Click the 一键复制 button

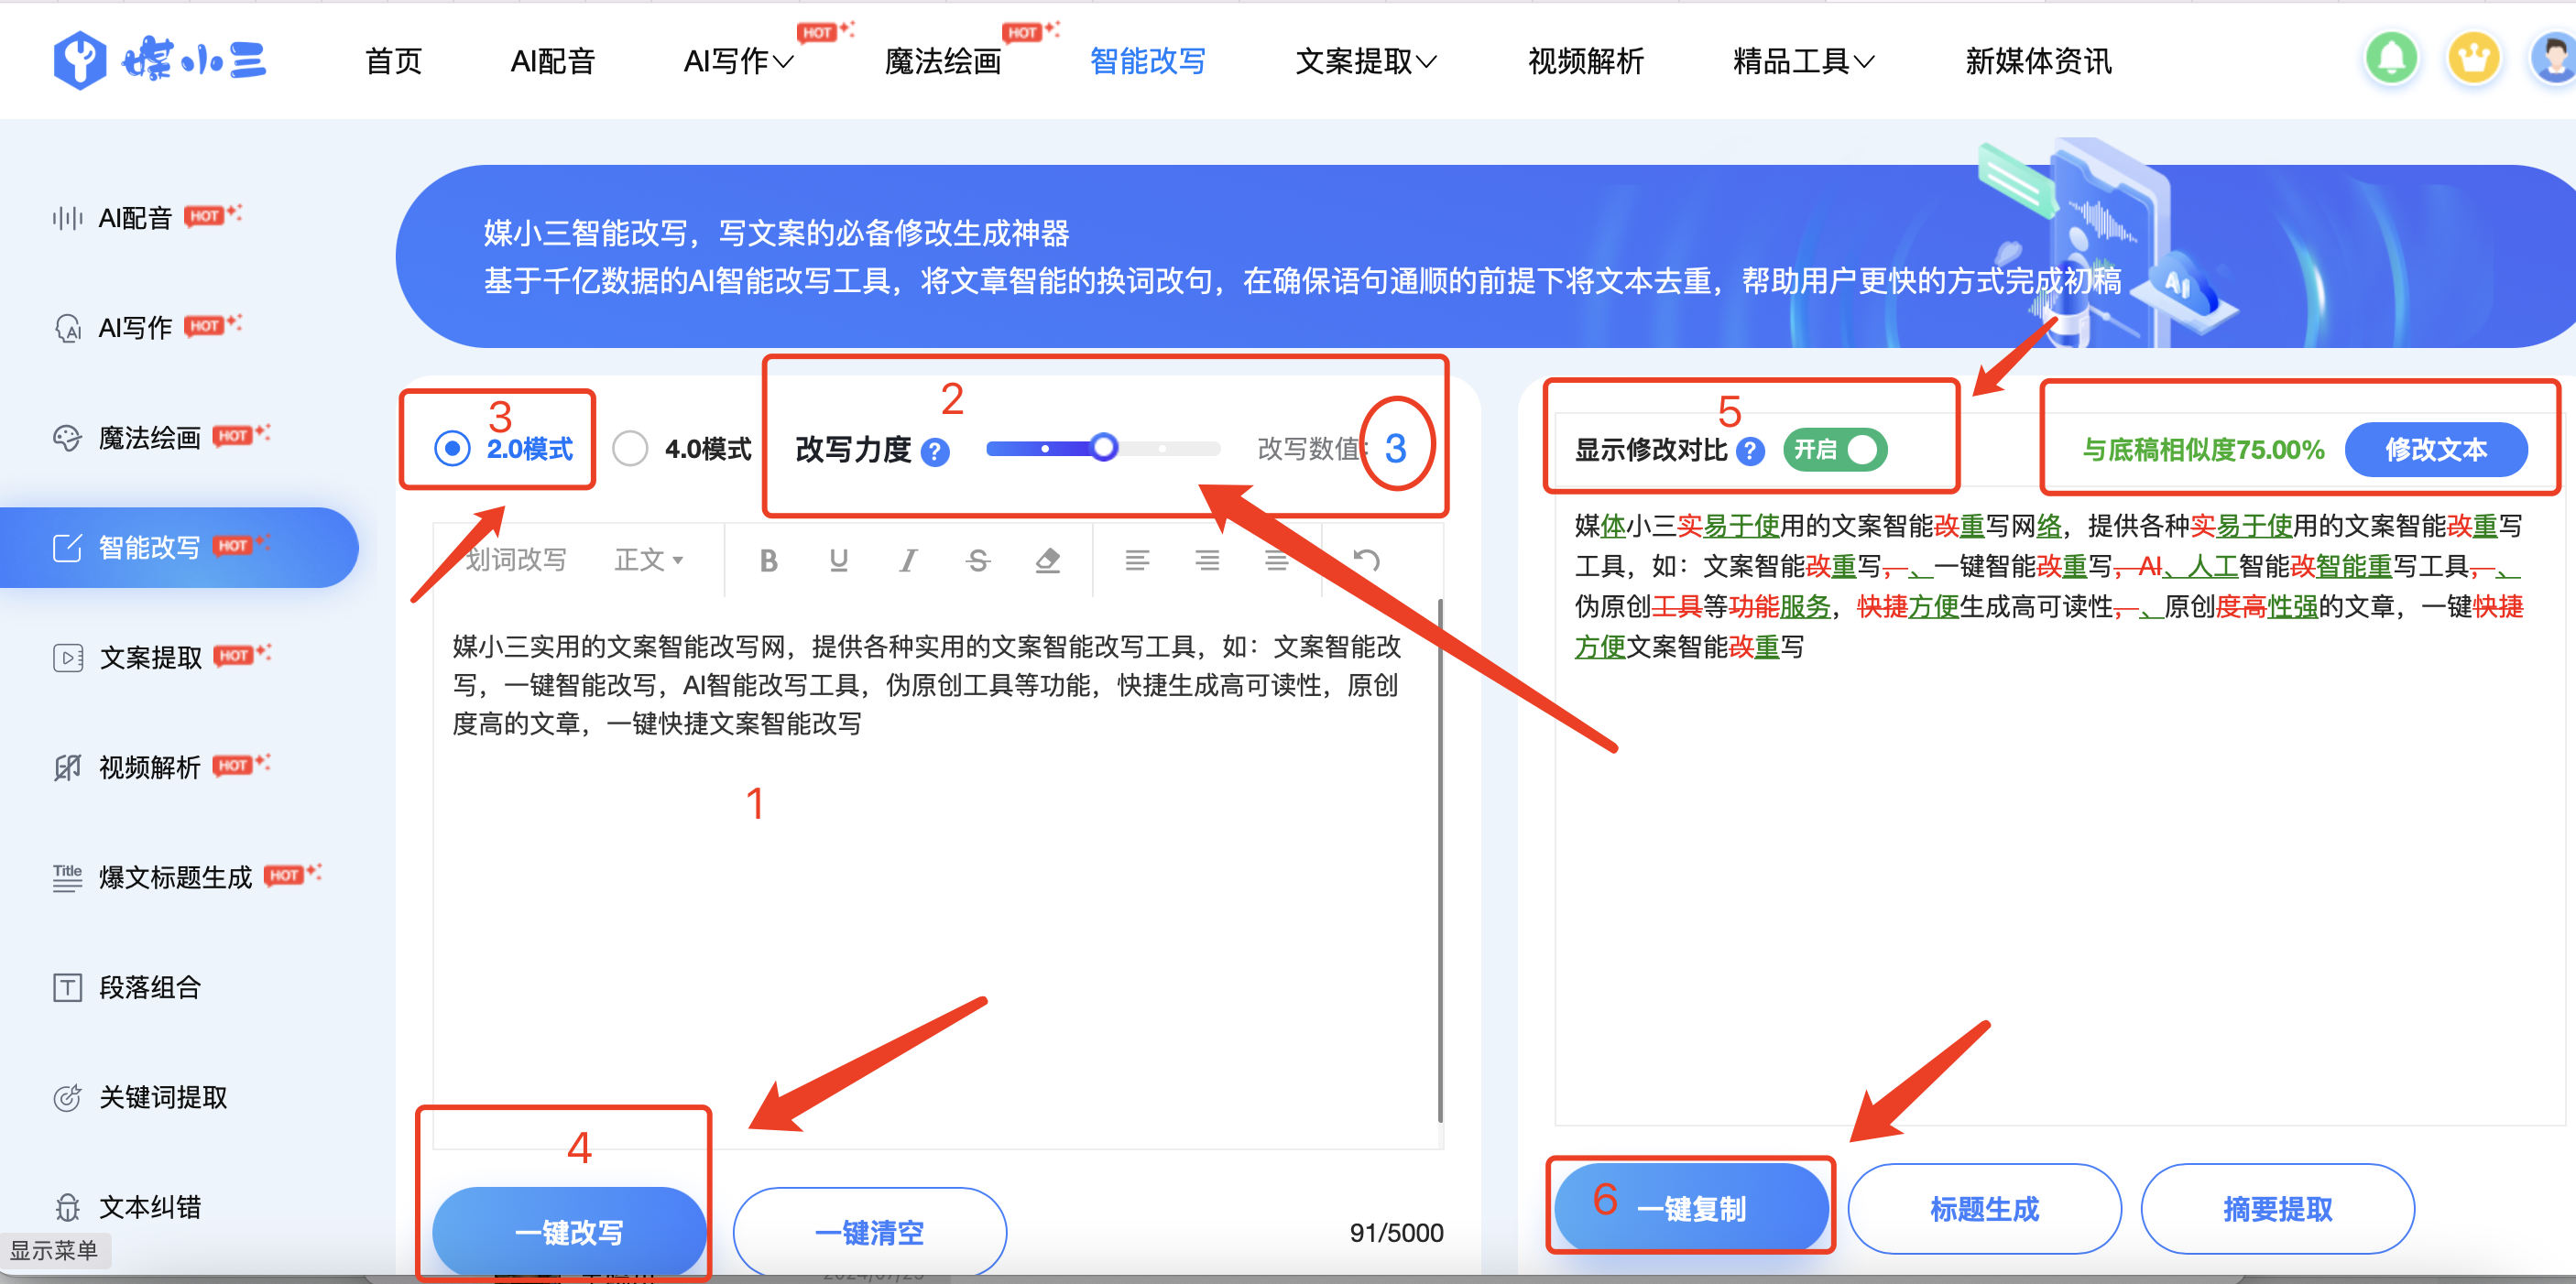coord(1691,1208)
